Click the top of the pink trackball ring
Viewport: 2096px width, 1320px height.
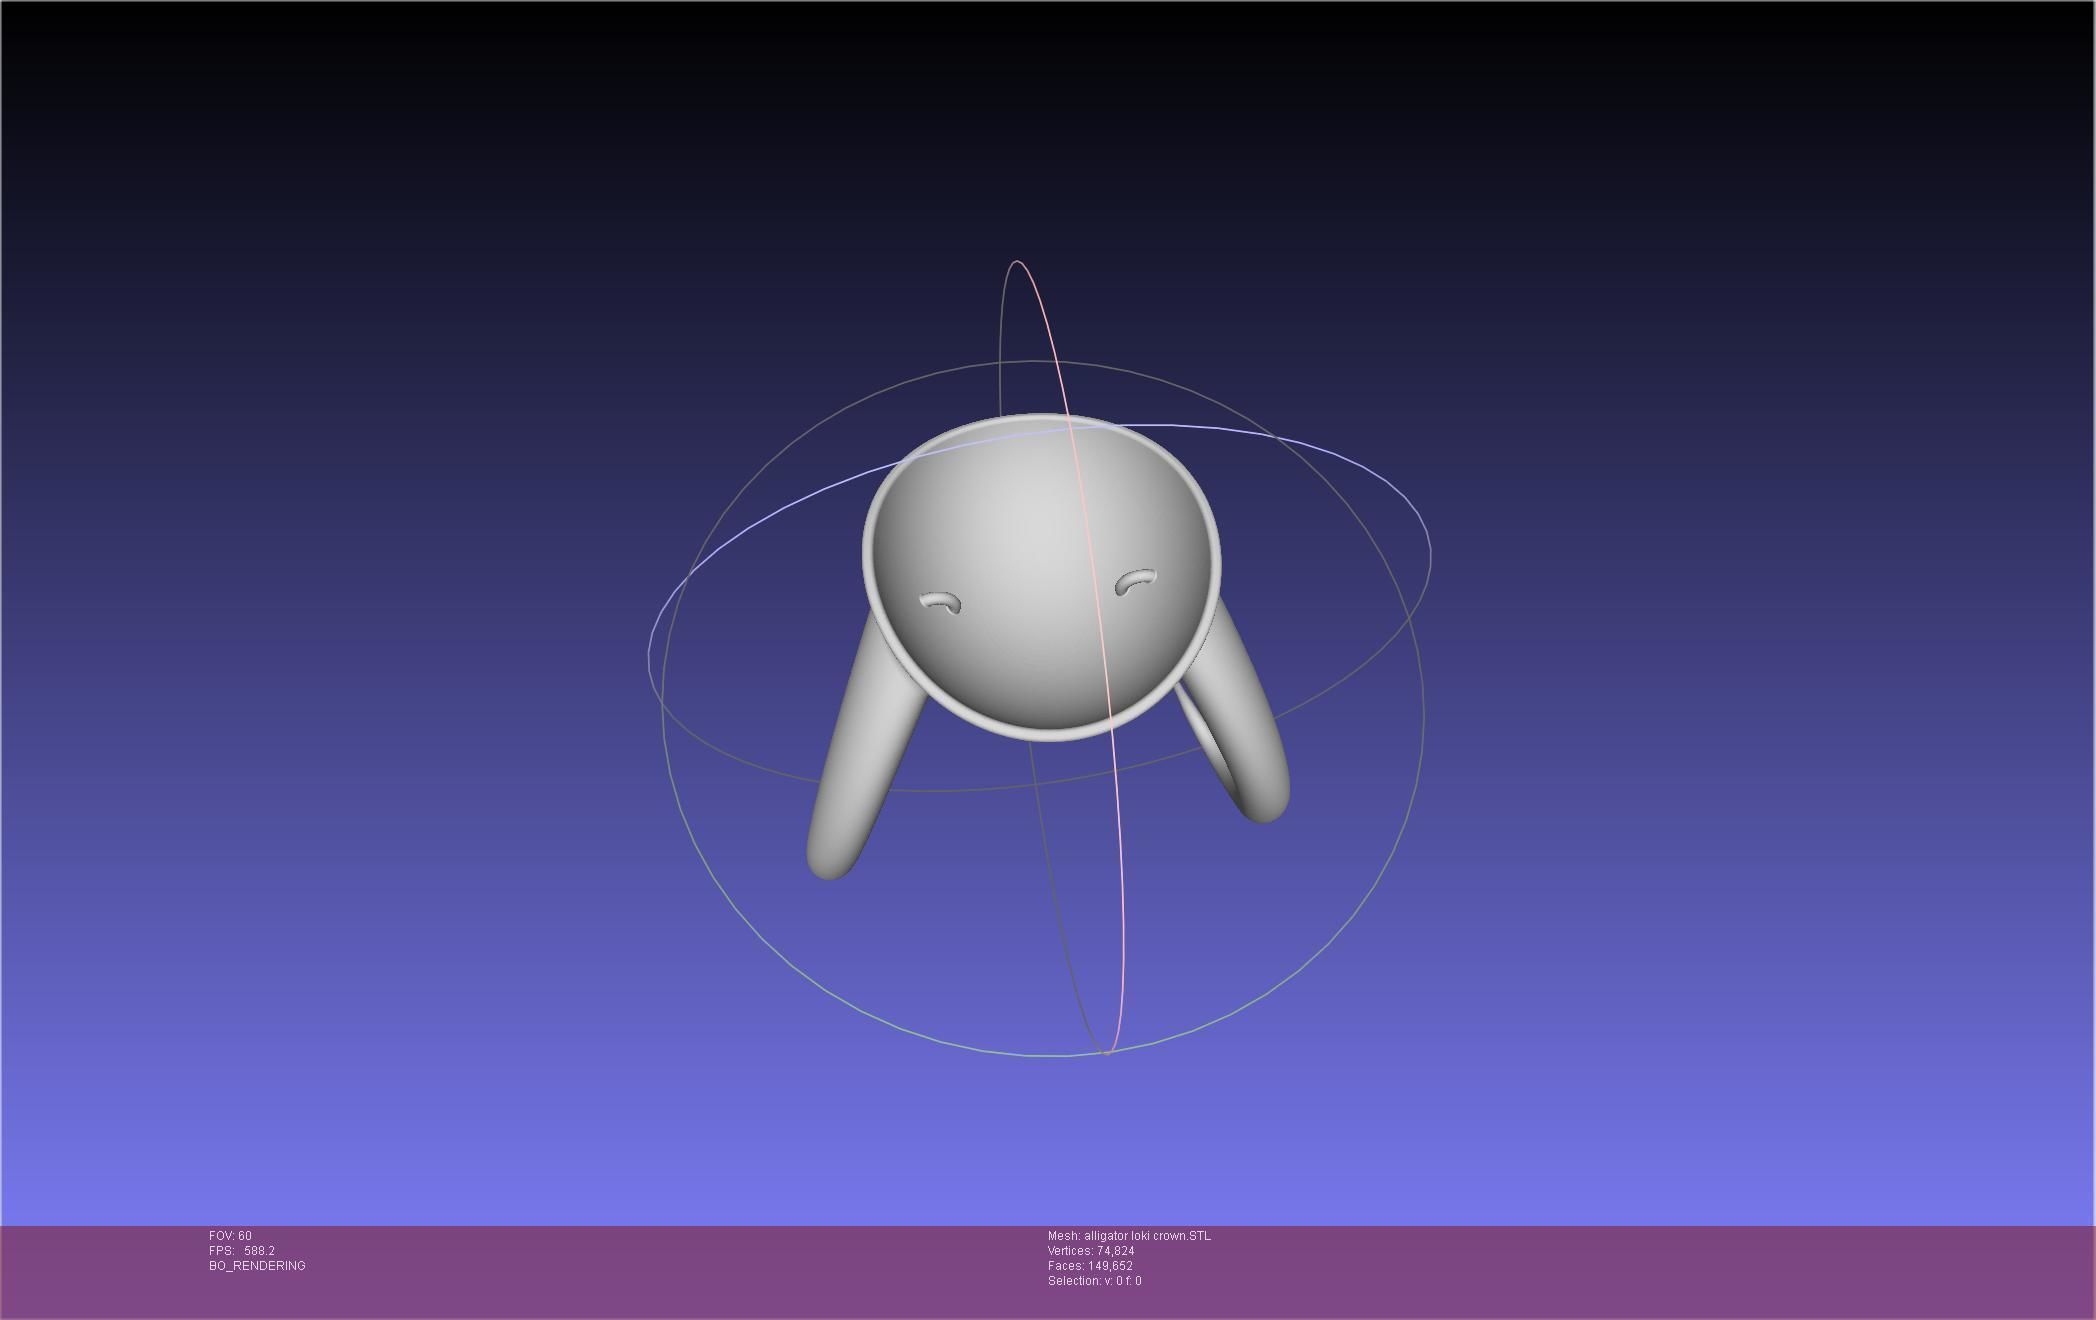coord(1017,262)
